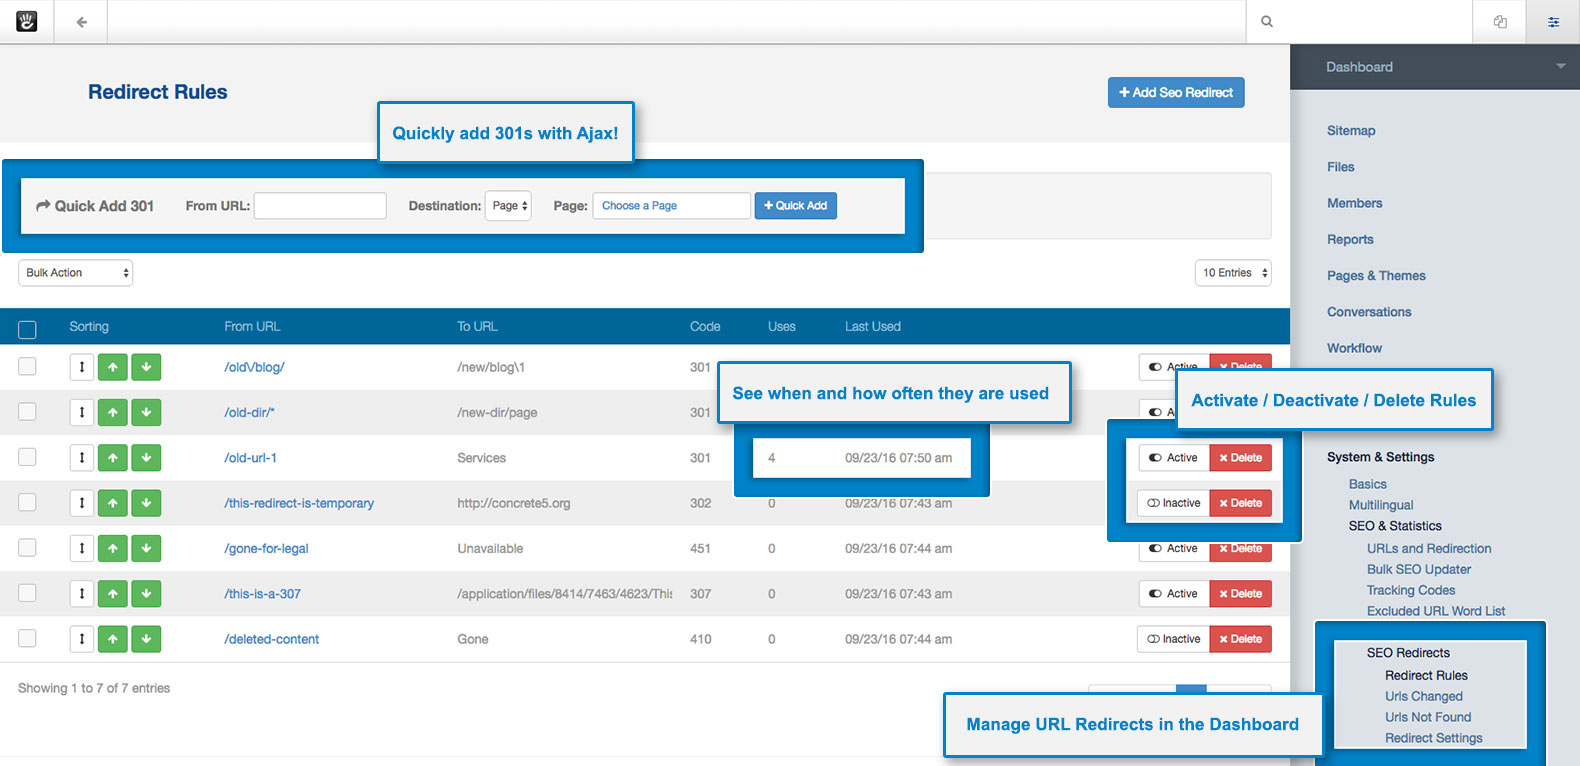Click the Add Seo Redirect button
The width and height of the screenshot is (1580, 766).
click(x=1176, y=92)
